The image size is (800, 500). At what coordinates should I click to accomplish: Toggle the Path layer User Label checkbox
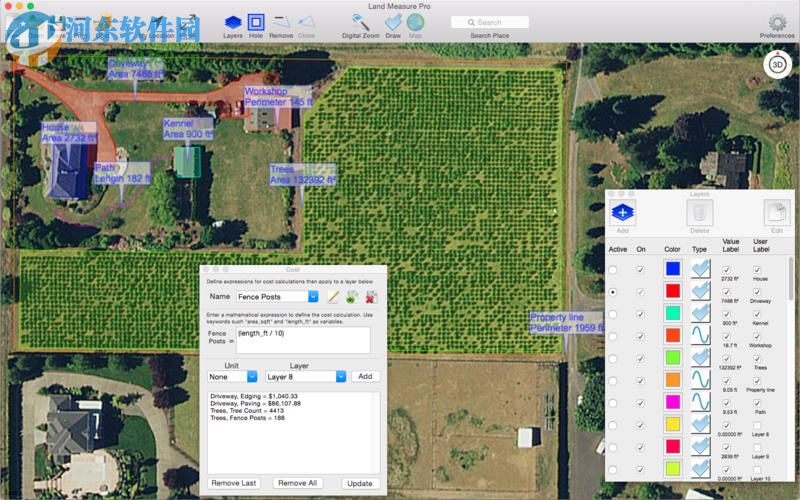pos(757,403)
